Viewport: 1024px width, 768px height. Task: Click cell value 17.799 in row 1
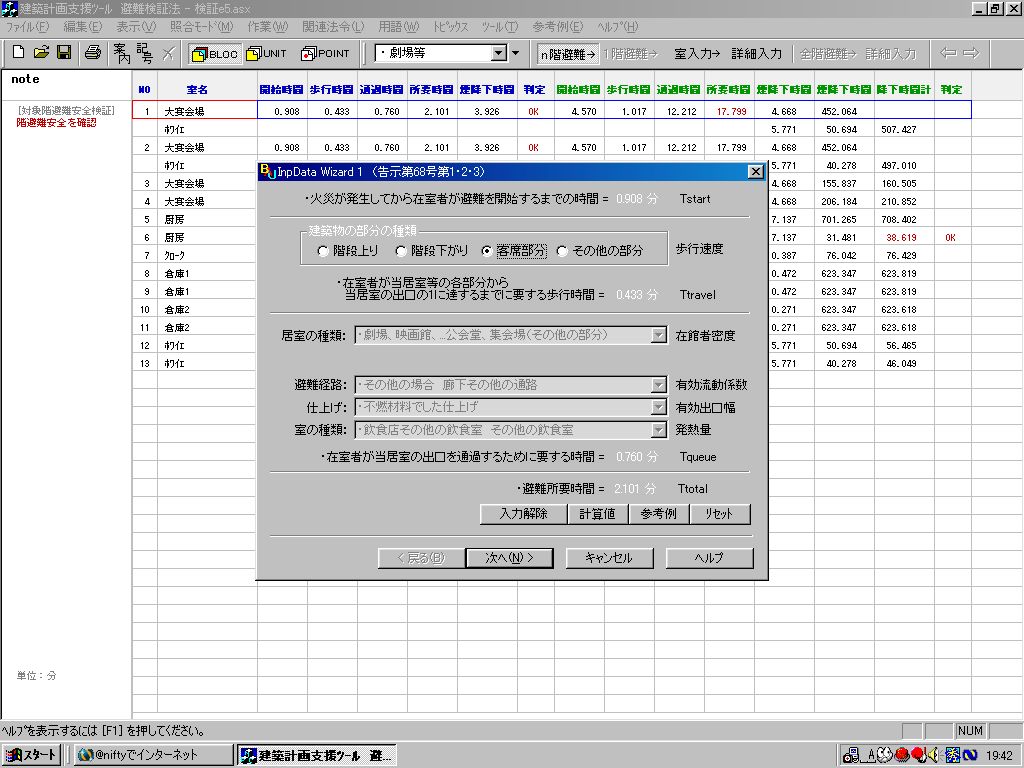[x=731, y=112]
